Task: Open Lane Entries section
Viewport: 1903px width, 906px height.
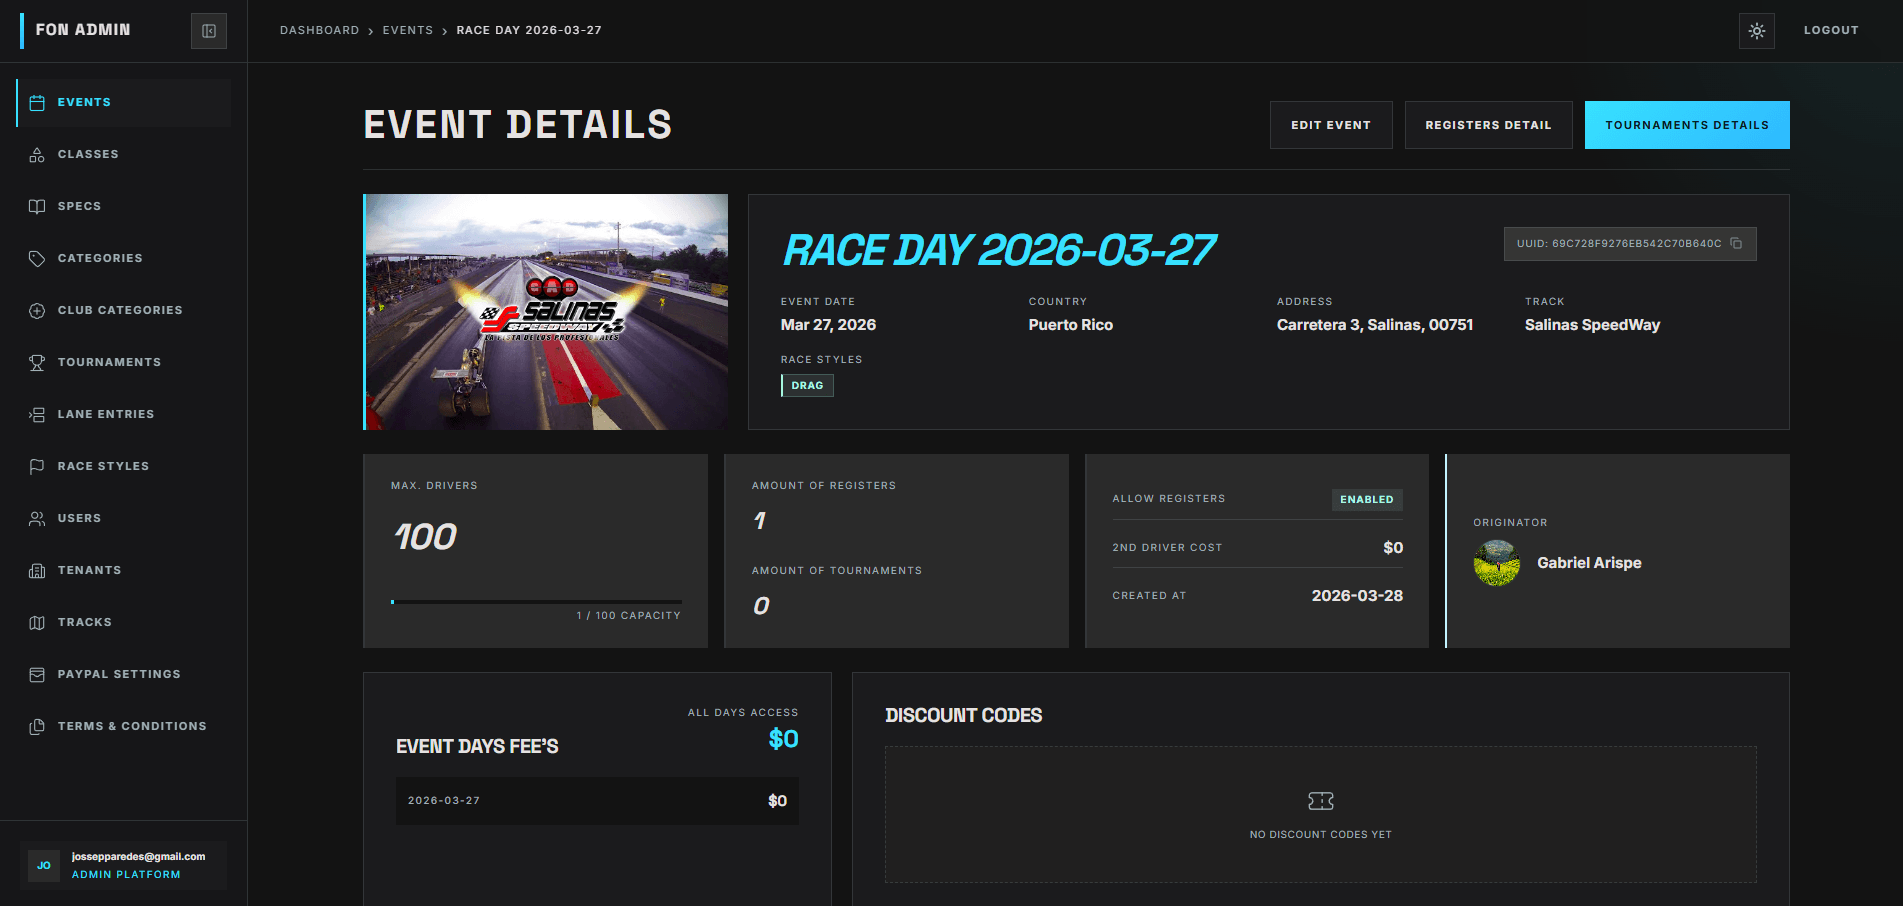Action: (124, 415)
